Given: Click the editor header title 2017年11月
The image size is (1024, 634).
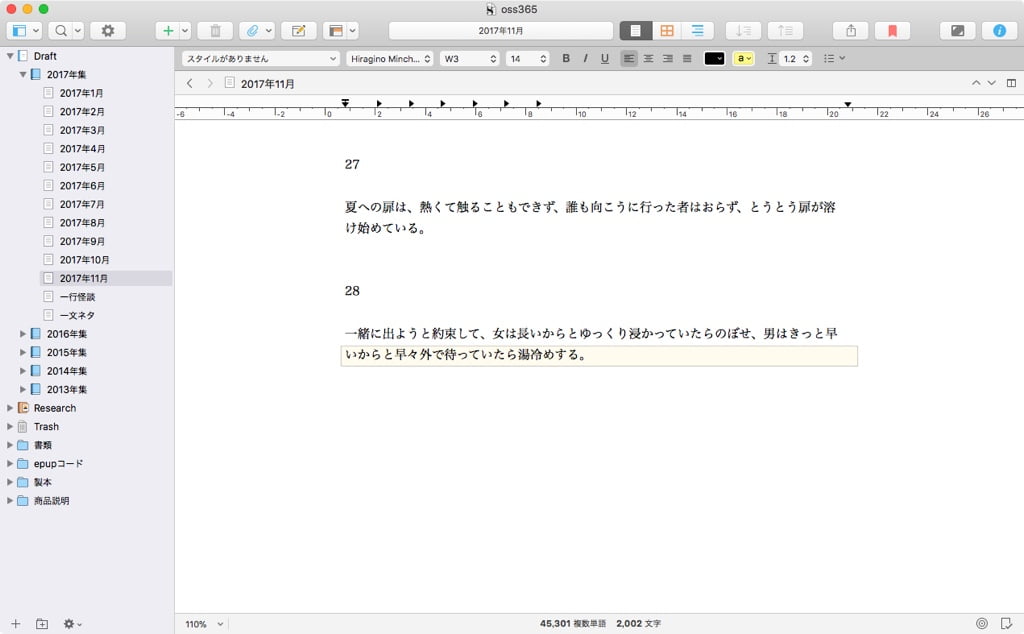Looking at the screenshot, I should click(268, 84).
